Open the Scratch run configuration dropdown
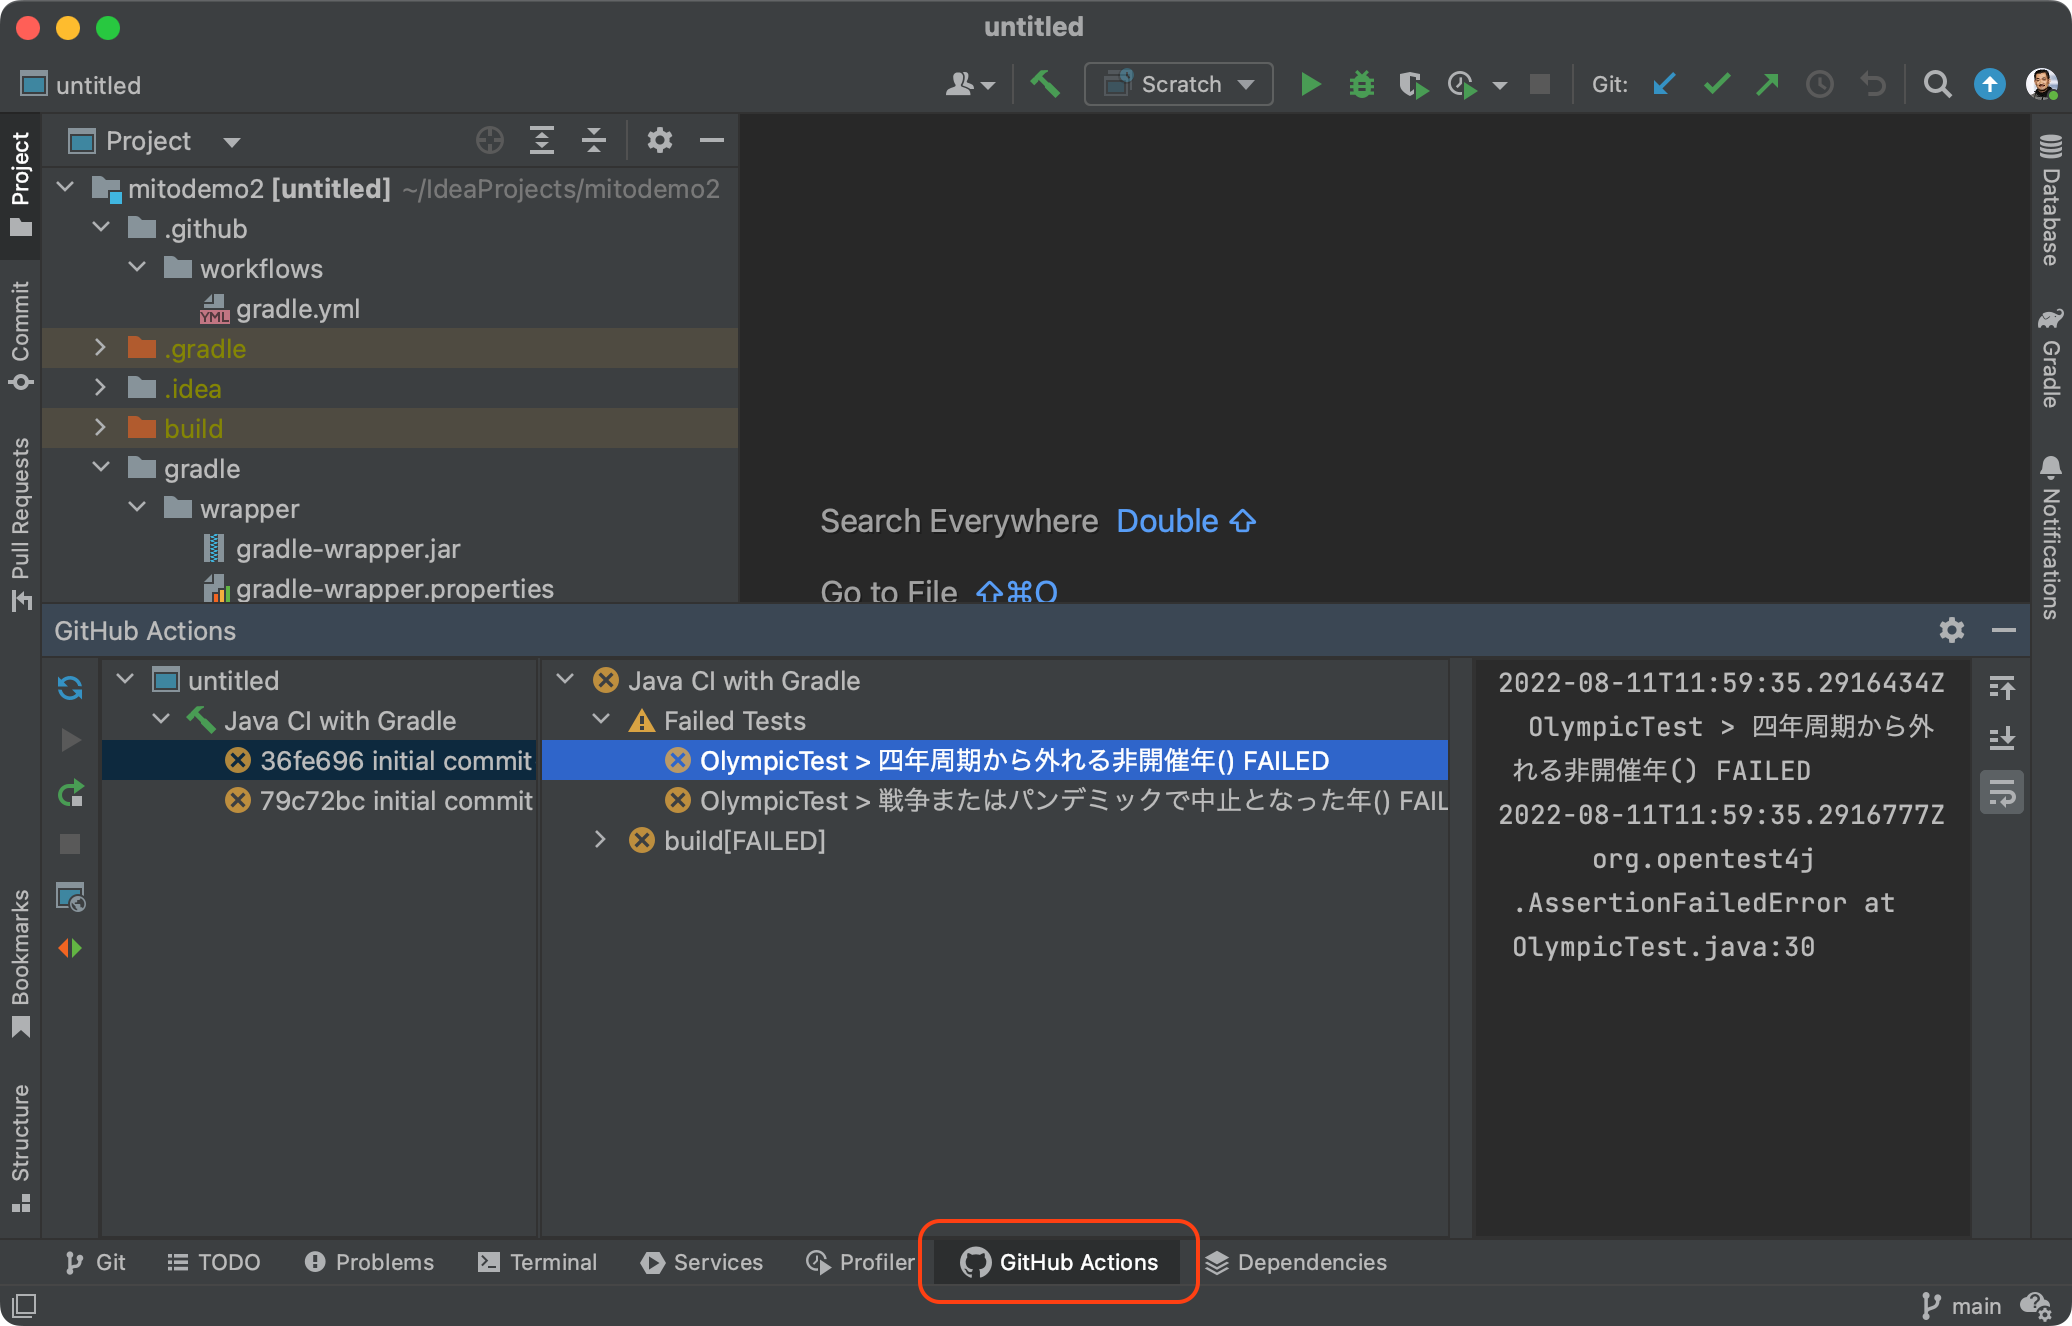 point(1178,84)
